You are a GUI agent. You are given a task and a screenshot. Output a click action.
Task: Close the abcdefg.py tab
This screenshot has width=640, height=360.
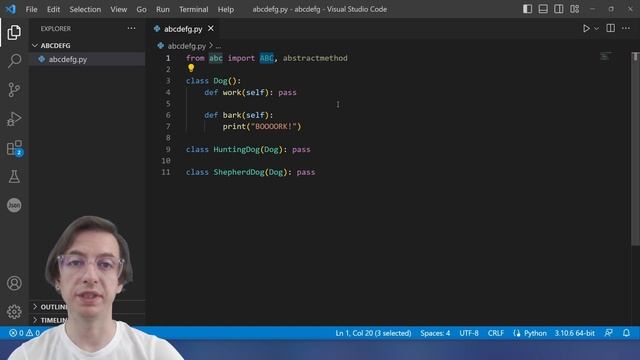[211, 28]
